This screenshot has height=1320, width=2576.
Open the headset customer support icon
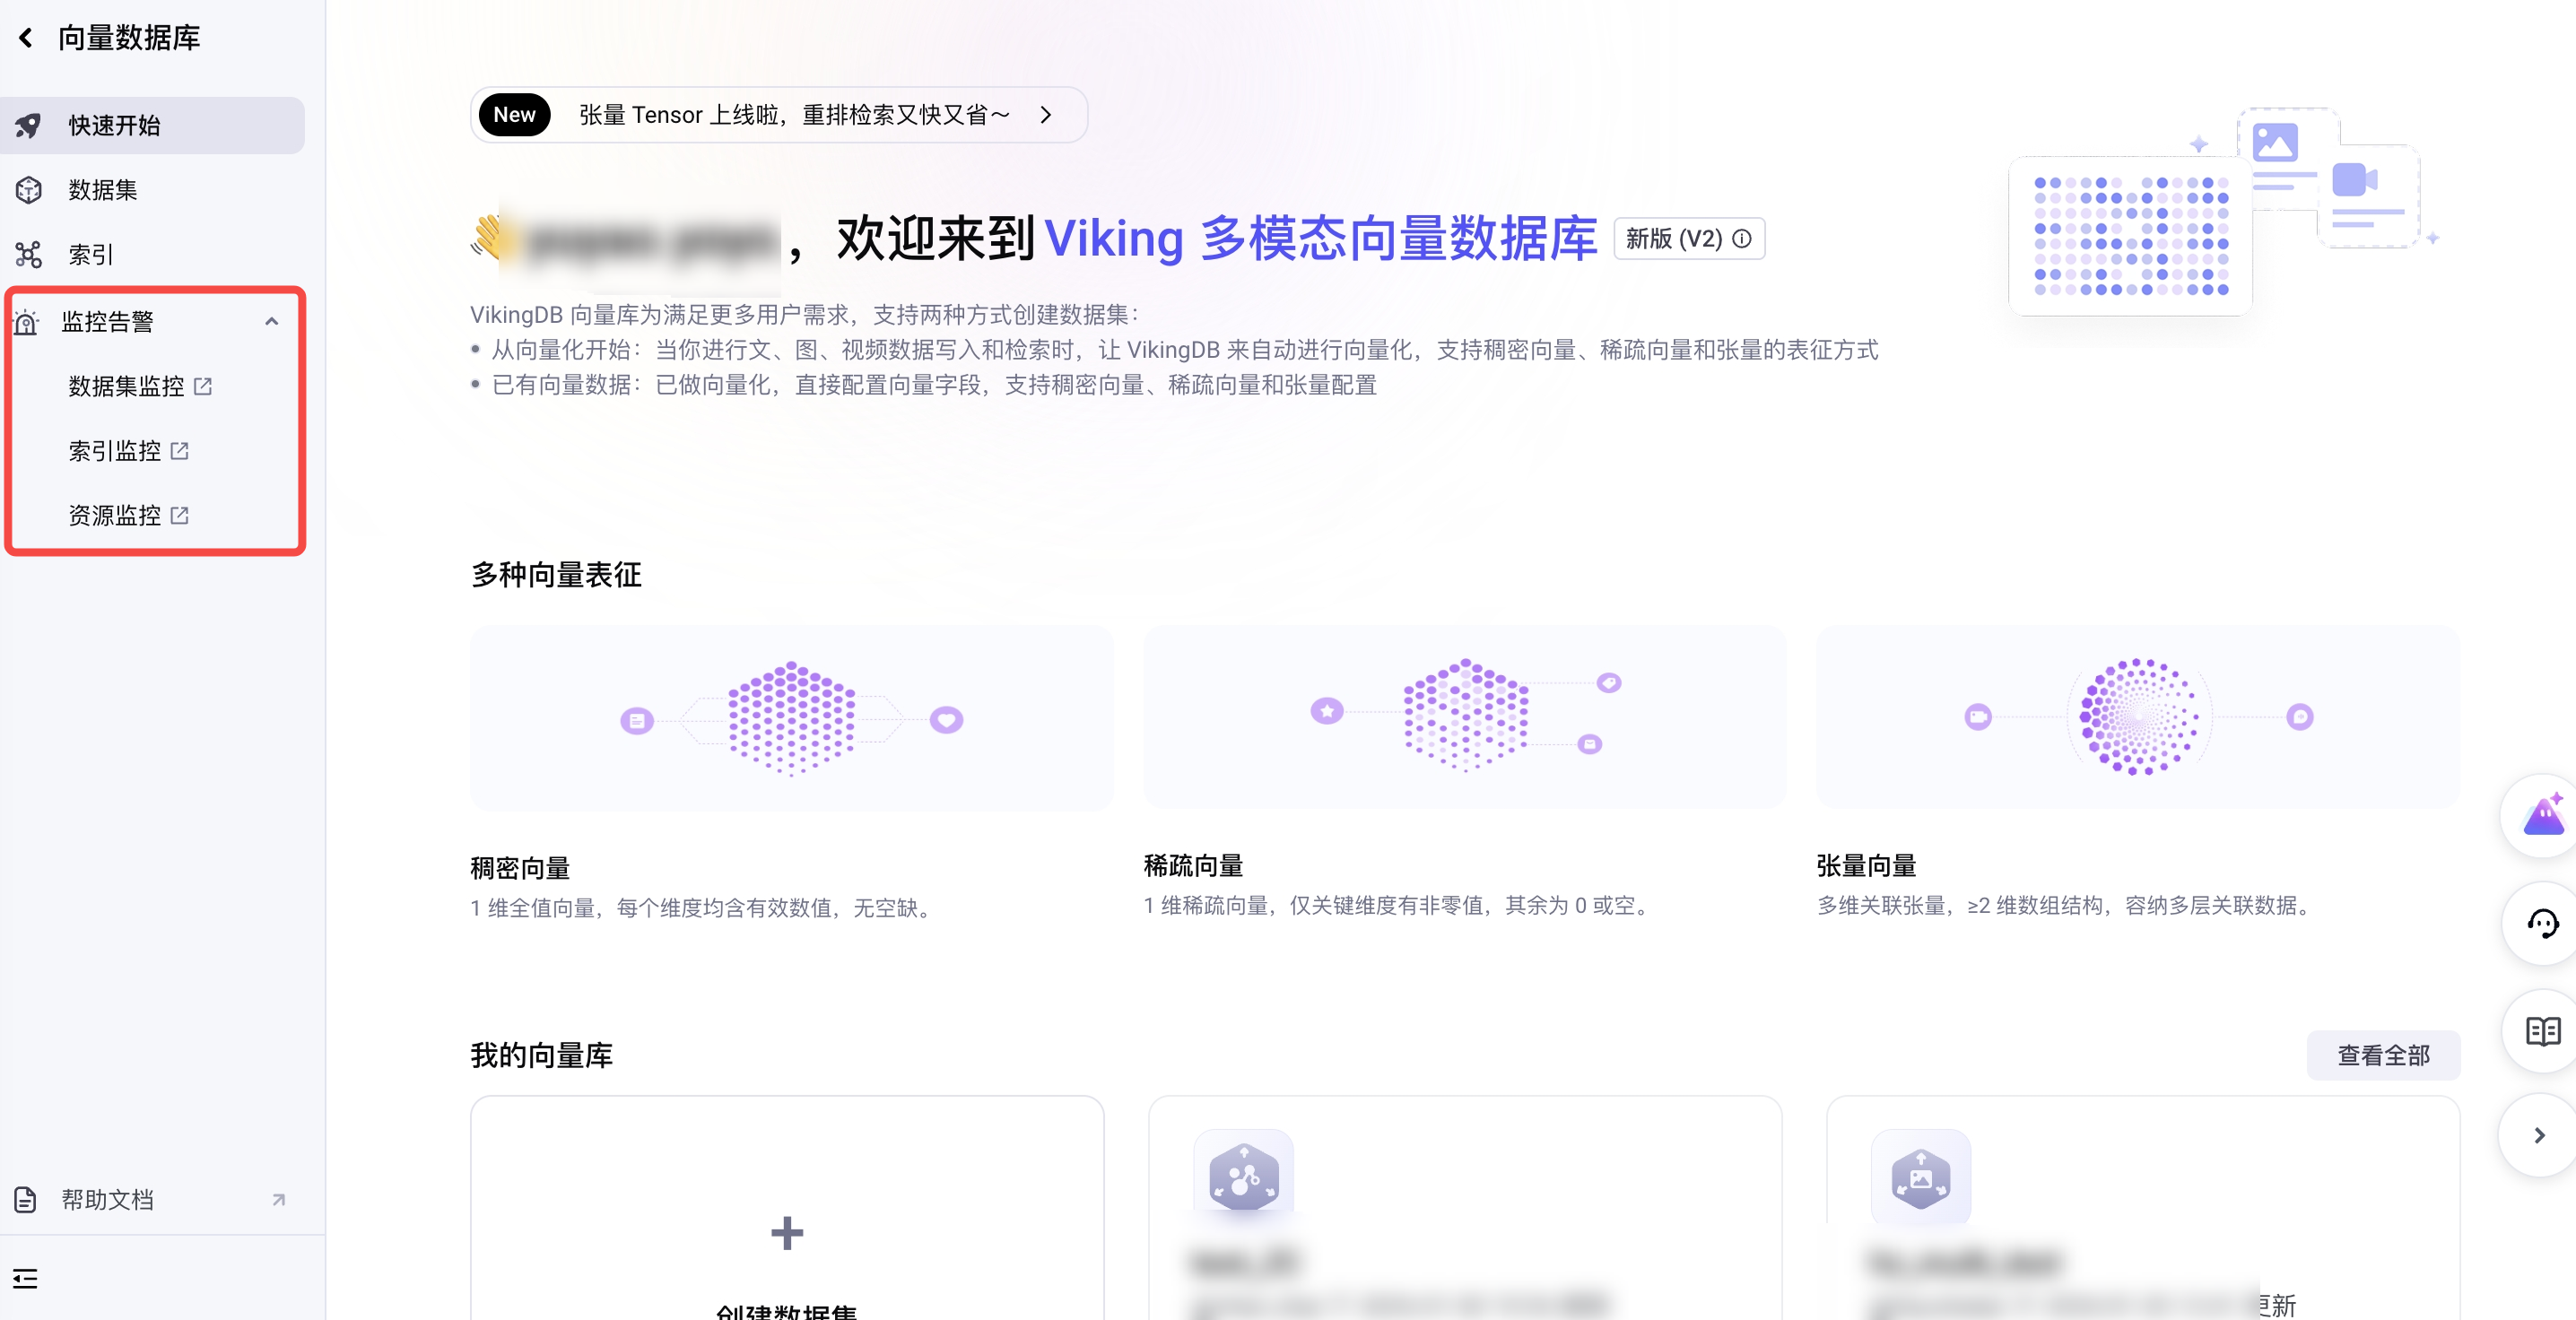(x=2543, y=923)
